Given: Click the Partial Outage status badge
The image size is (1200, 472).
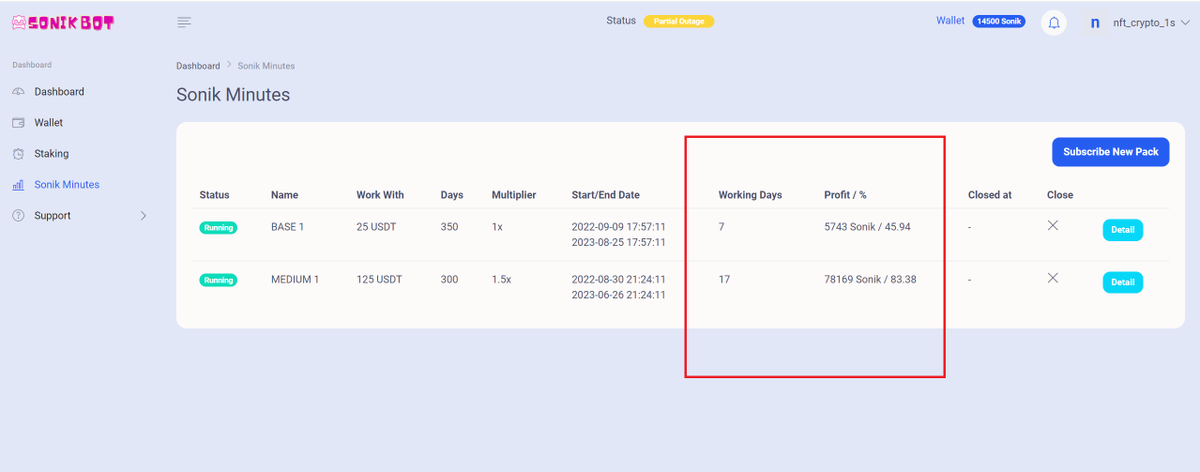Looking at the screenshot, I should [x=679, y=21].
